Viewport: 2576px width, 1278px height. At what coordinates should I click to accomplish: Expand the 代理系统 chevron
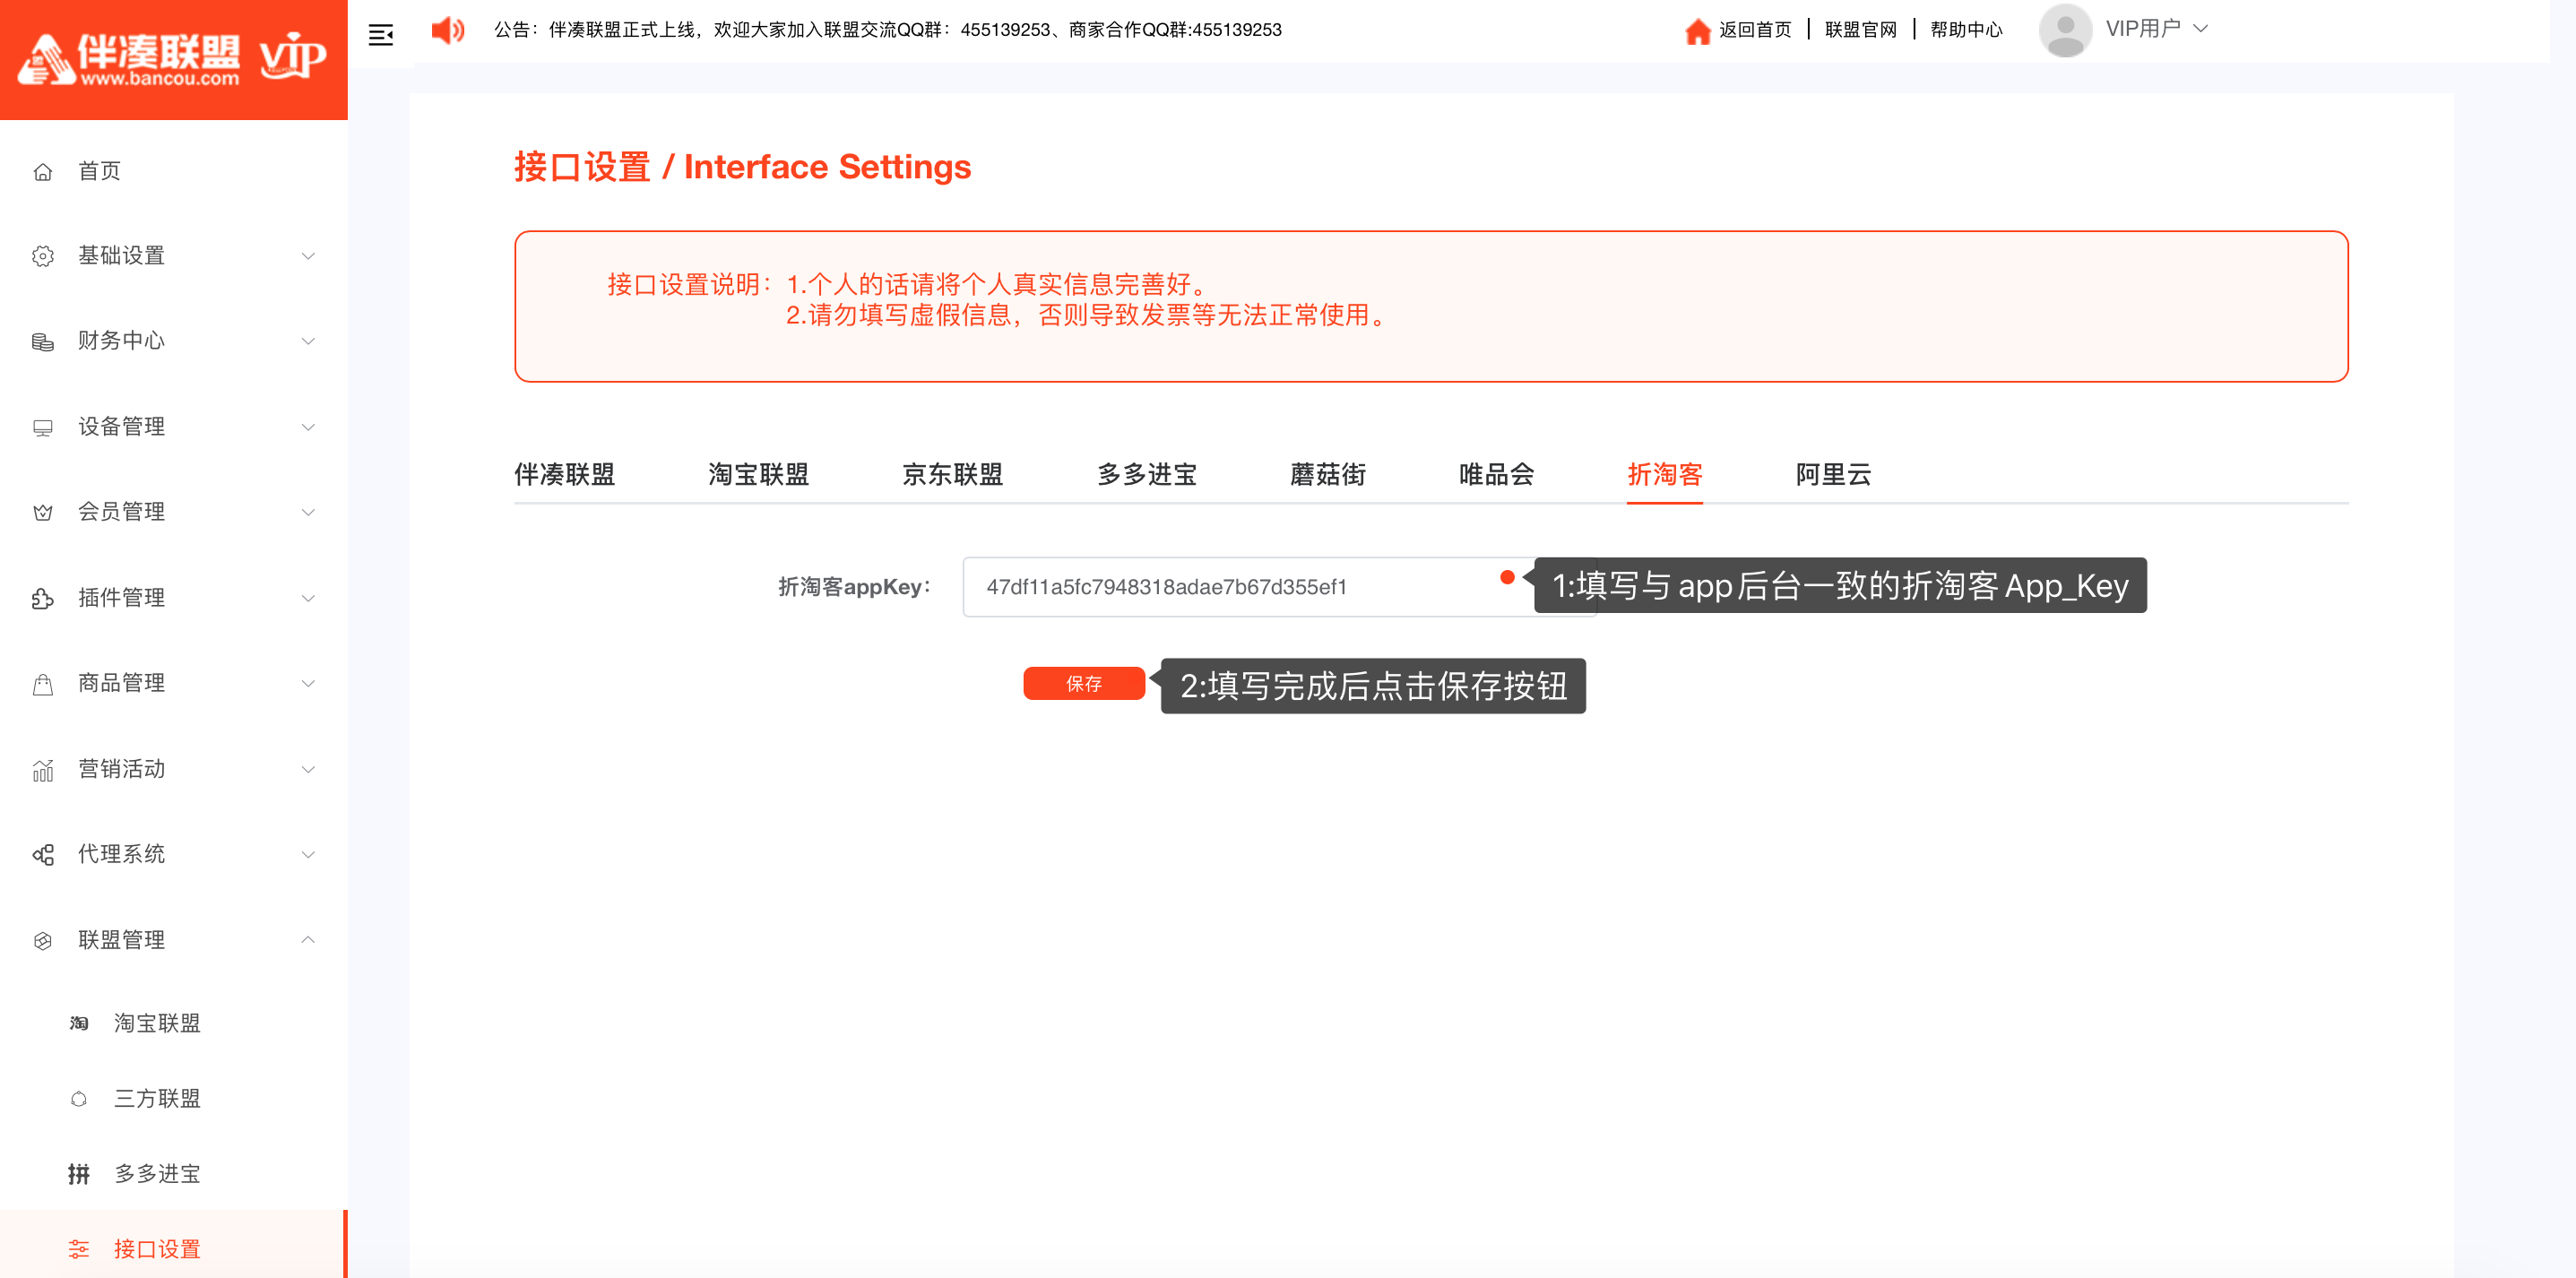(308, 854)
